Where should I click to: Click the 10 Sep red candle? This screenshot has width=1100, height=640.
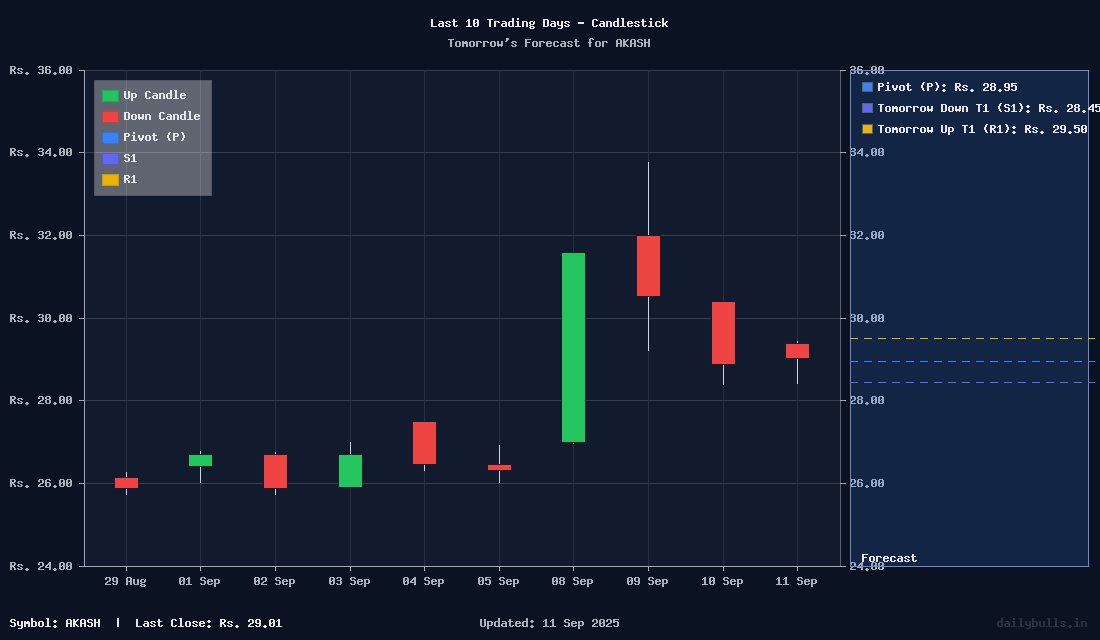pyautogui.click(x=723, y=333)
